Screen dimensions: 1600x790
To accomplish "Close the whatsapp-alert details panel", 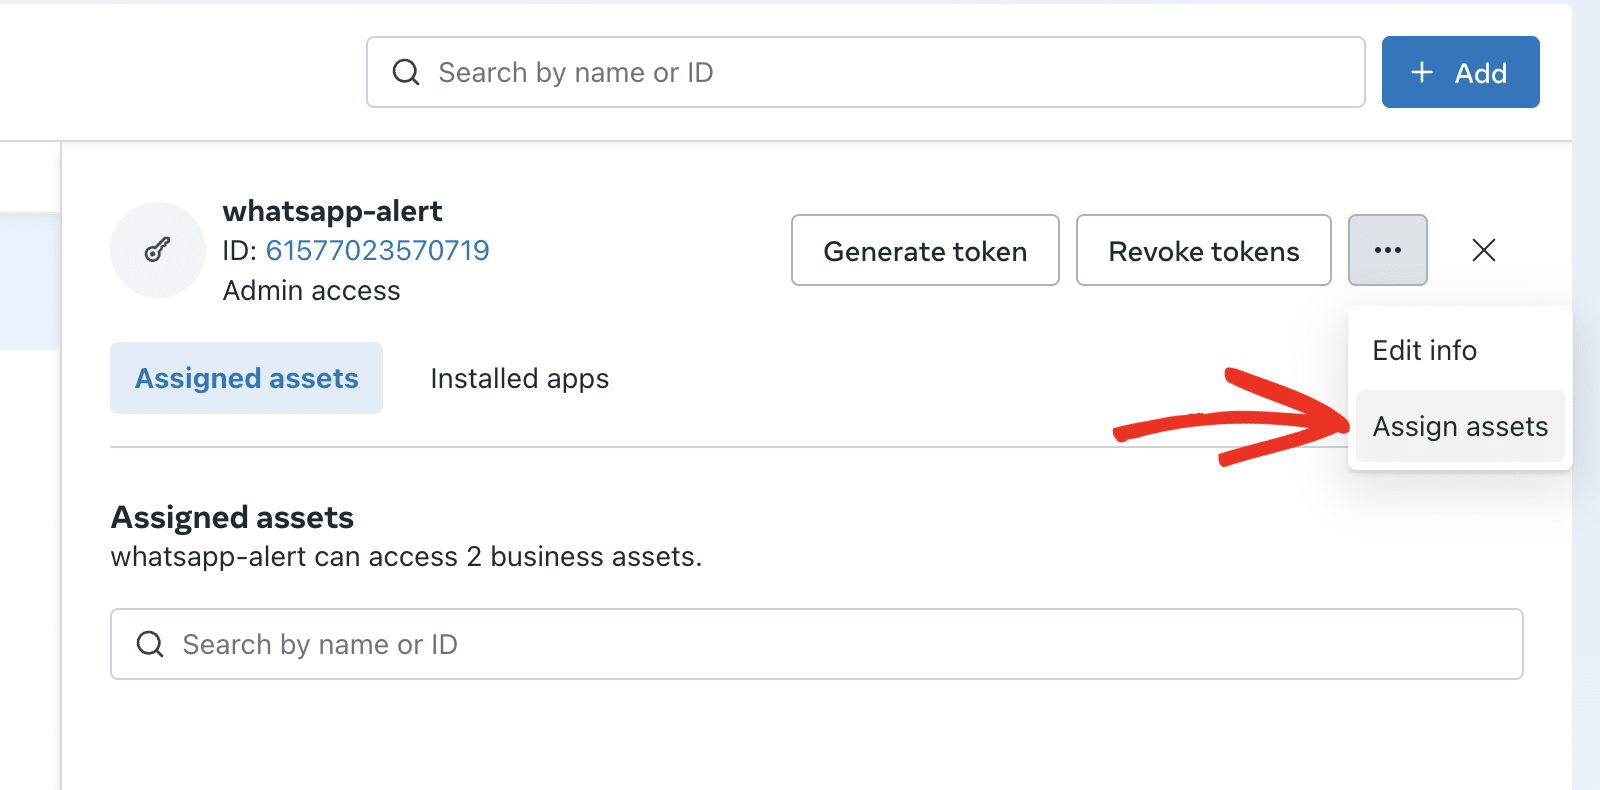I will click(1484, 250).
